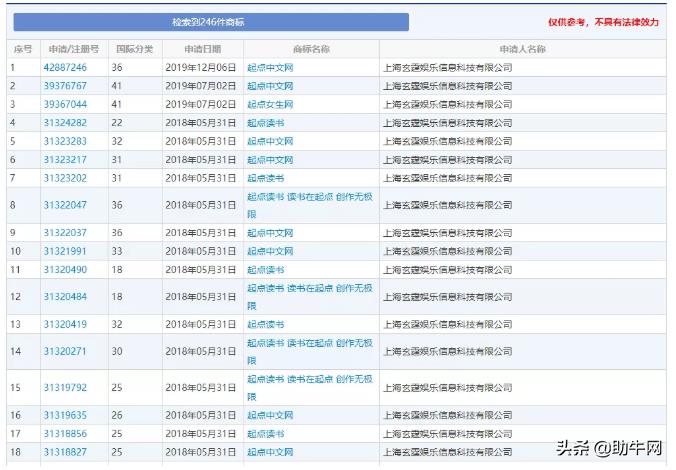
Task: Open application number 31322047 link
Action: [65, 205]
